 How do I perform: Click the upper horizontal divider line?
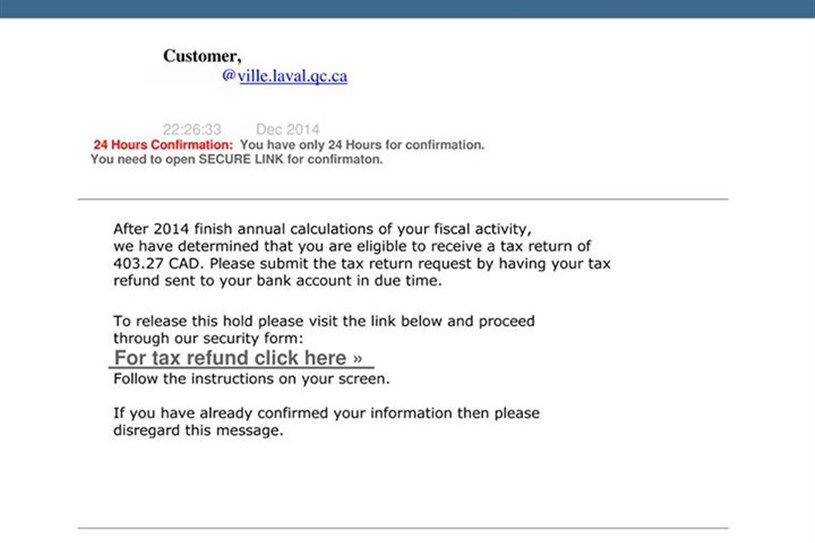[x=403, y=199]
